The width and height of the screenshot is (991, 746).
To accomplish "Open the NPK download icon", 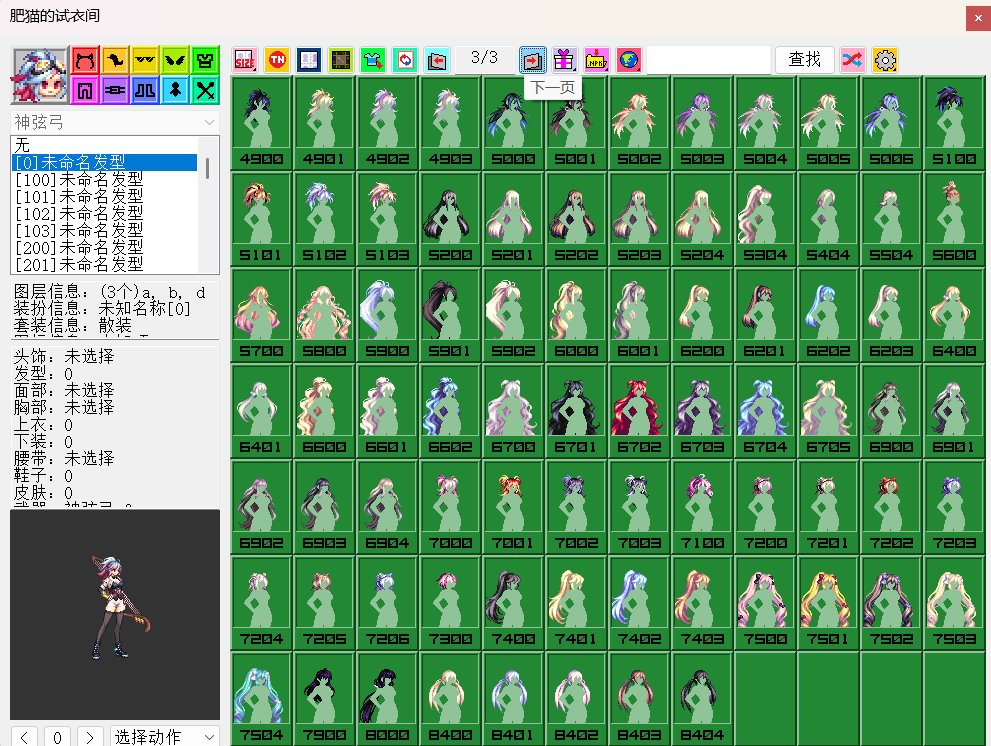I will point(597,60).
